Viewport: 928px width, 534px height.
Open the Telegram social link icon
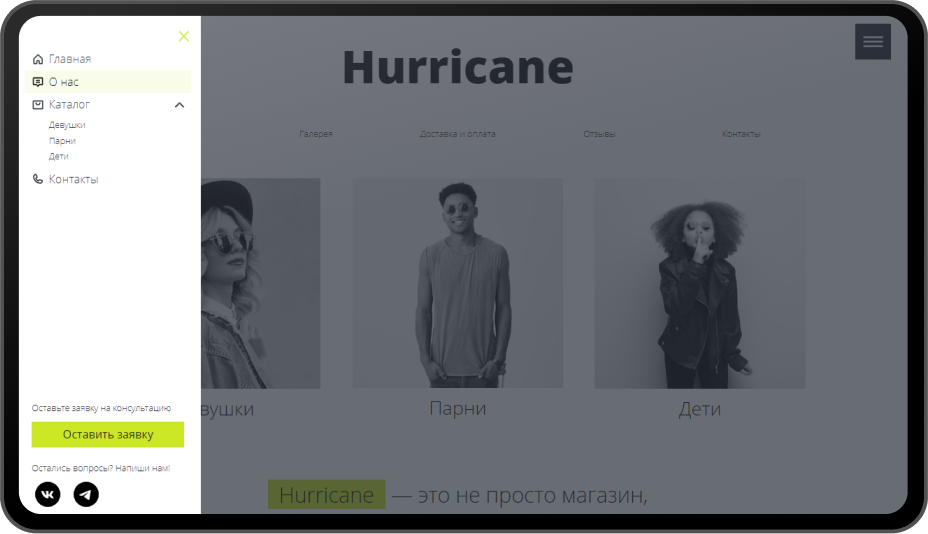coord(86,494)
